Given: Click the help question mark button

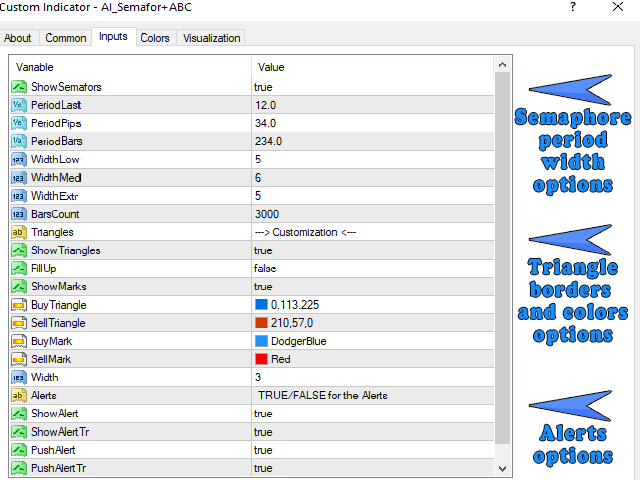Looking at the screenshot, I should (573, 8).
